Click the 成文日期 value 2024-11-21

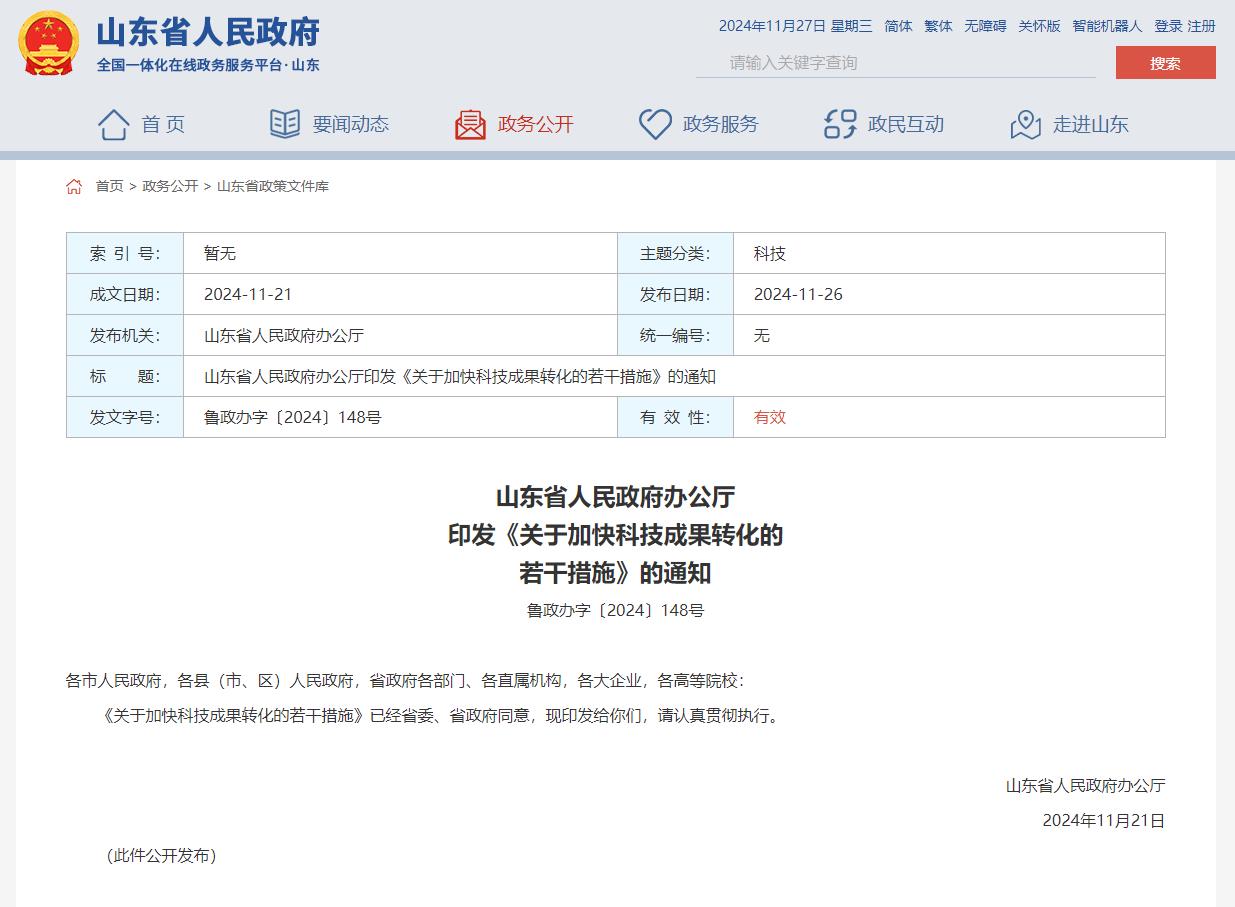pos(248,295)
